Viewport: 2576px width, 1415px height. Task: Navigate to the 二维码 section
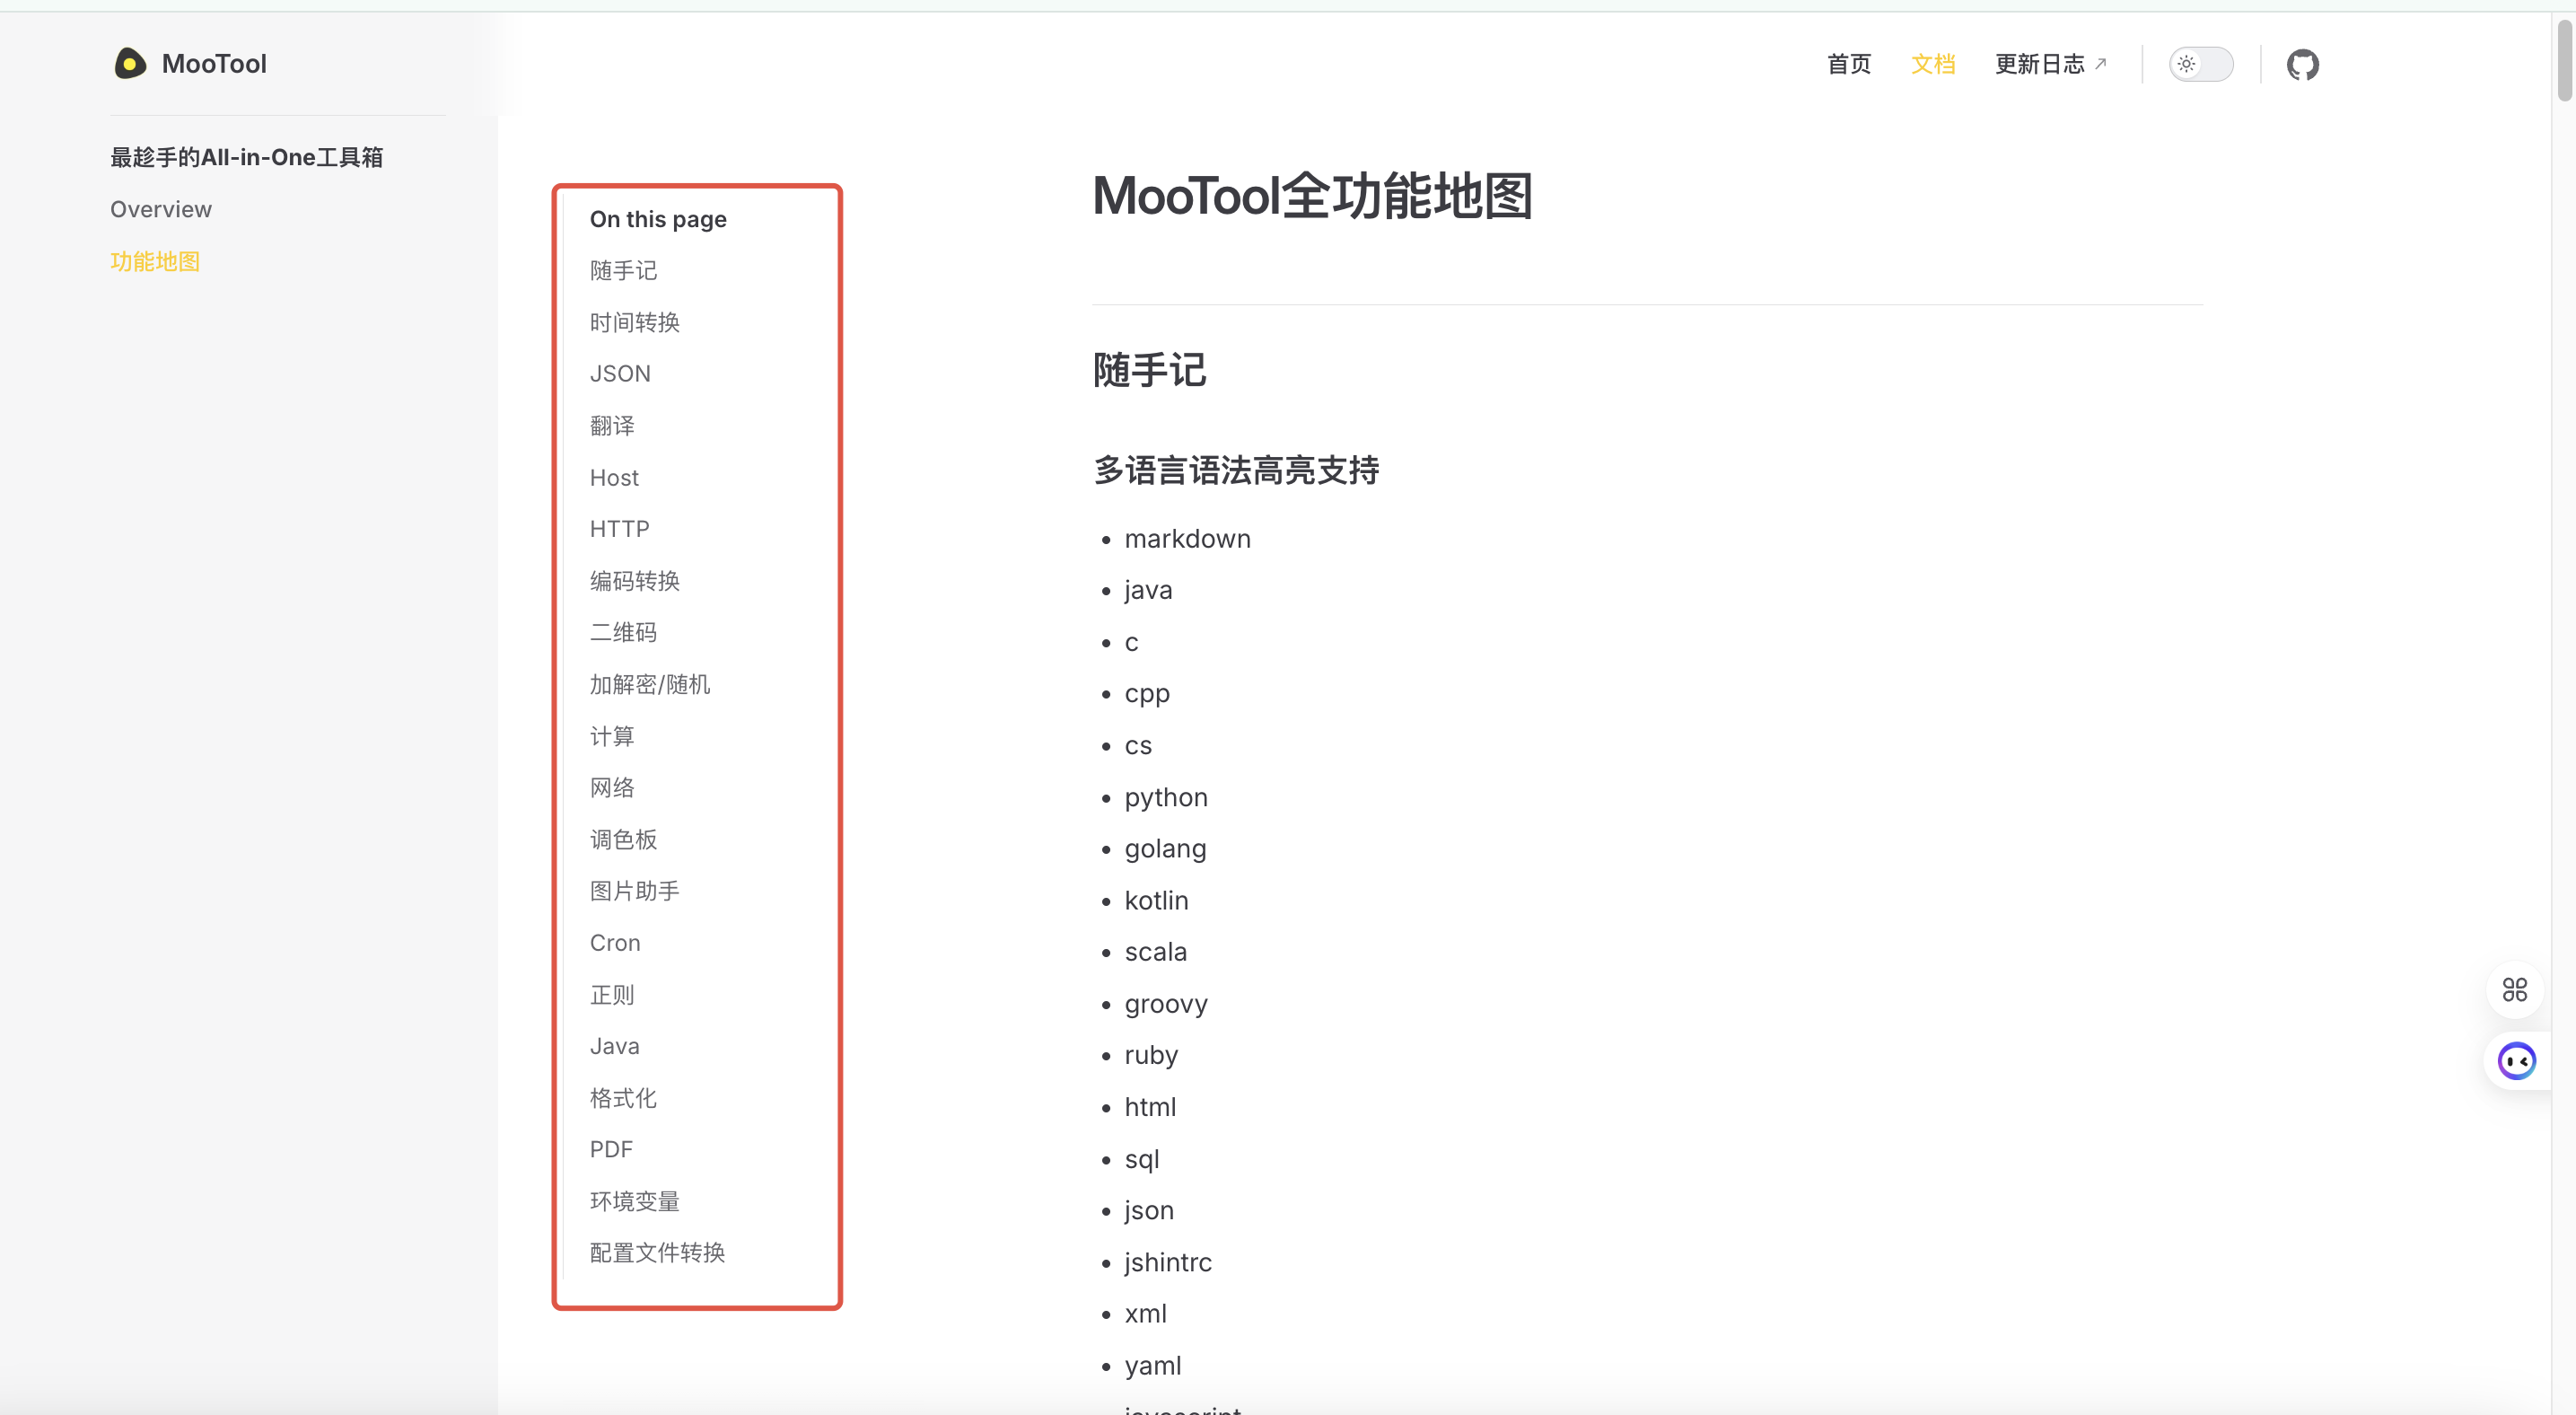point(623,632)
